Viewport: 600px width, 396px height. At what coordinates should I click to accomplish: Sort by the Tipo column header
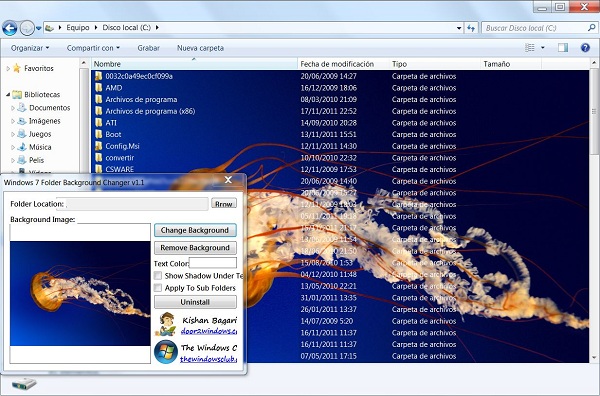434,64
